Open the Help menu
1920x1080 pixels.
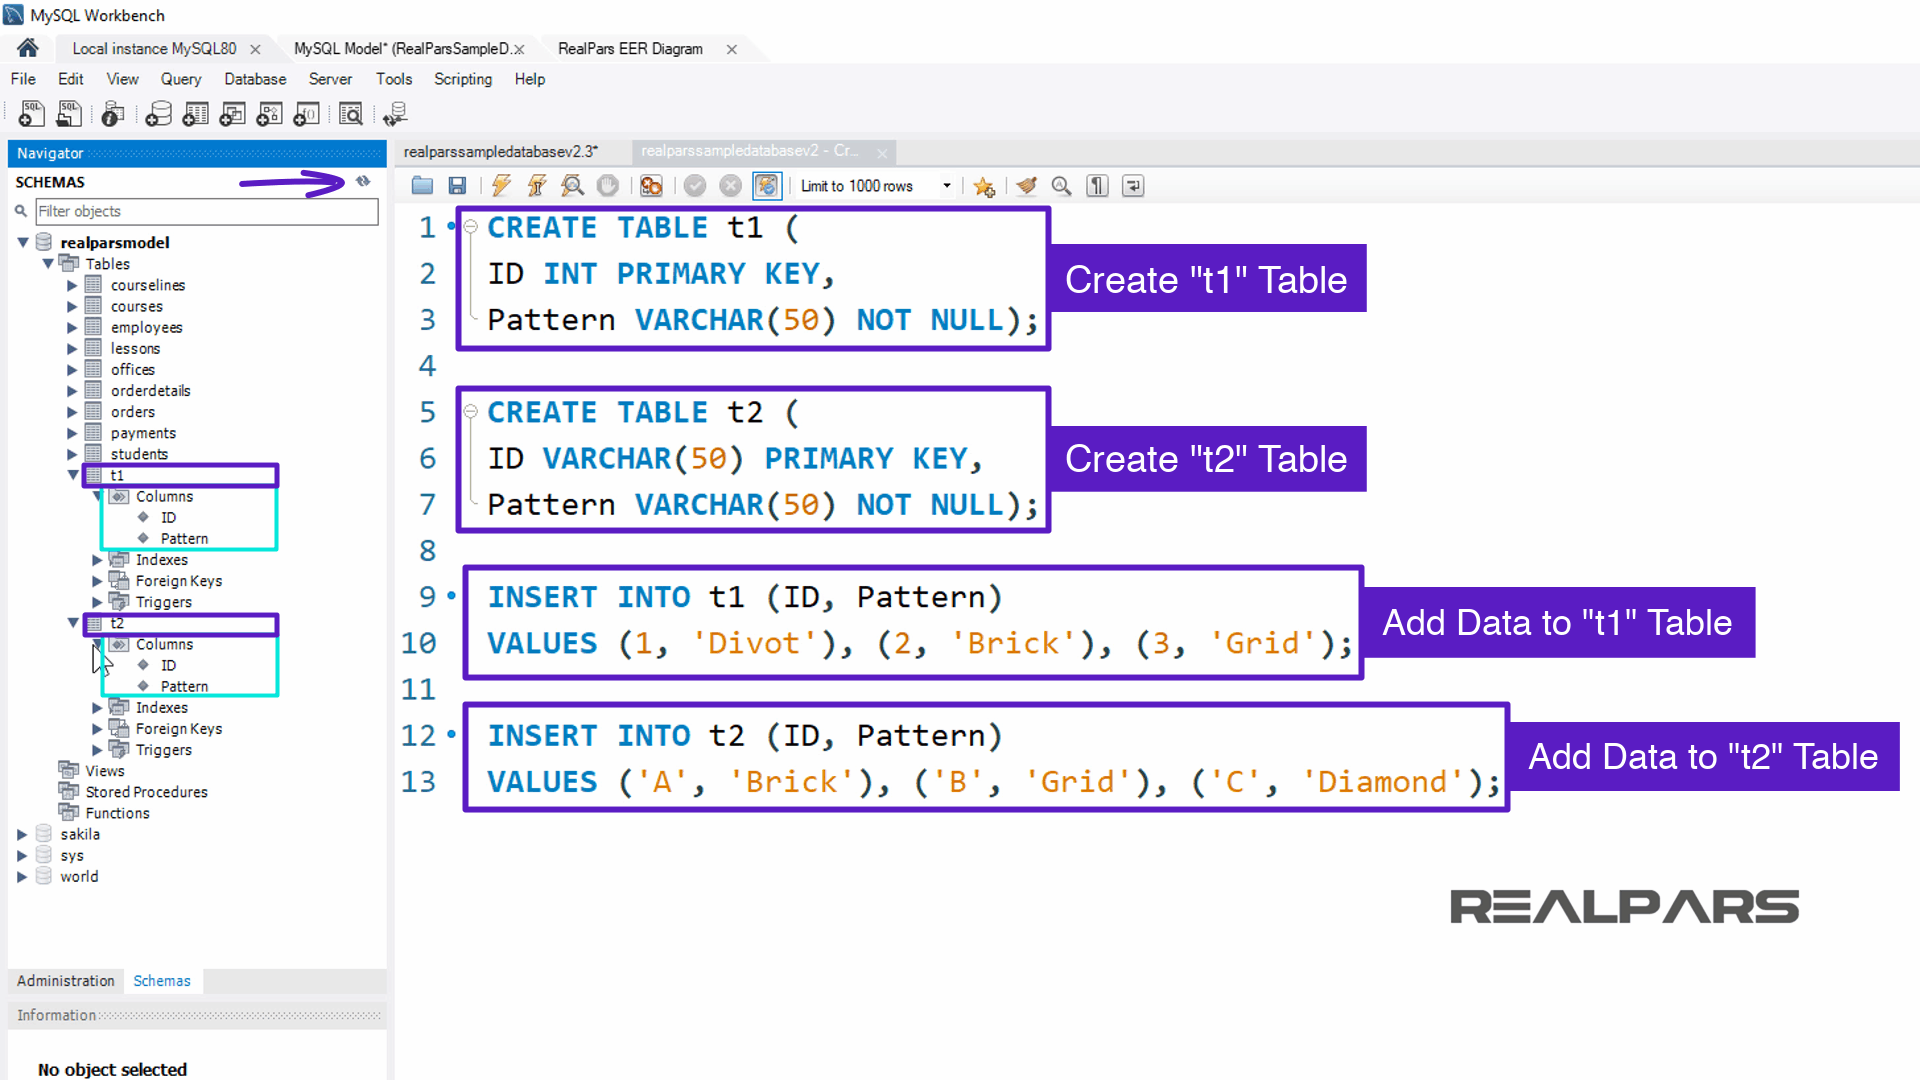pos(530,79)
